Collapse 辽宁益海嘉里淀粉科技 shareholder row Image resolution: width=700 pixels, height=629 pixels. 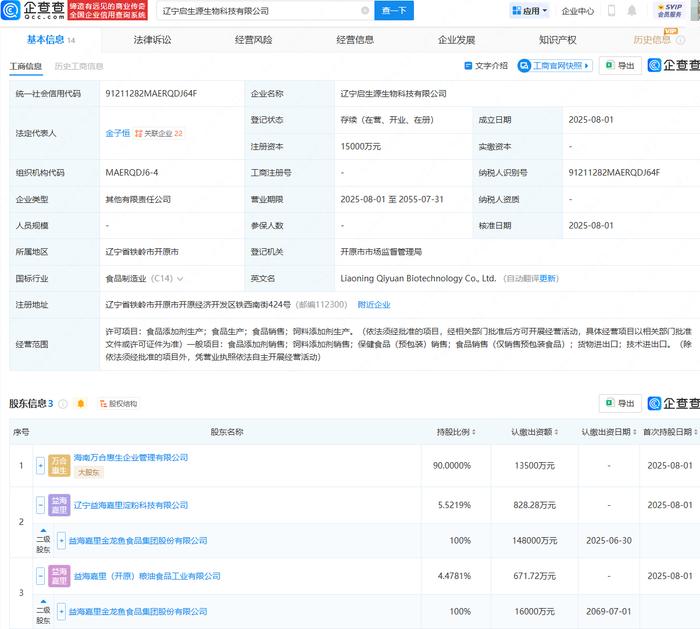[40, 505]
